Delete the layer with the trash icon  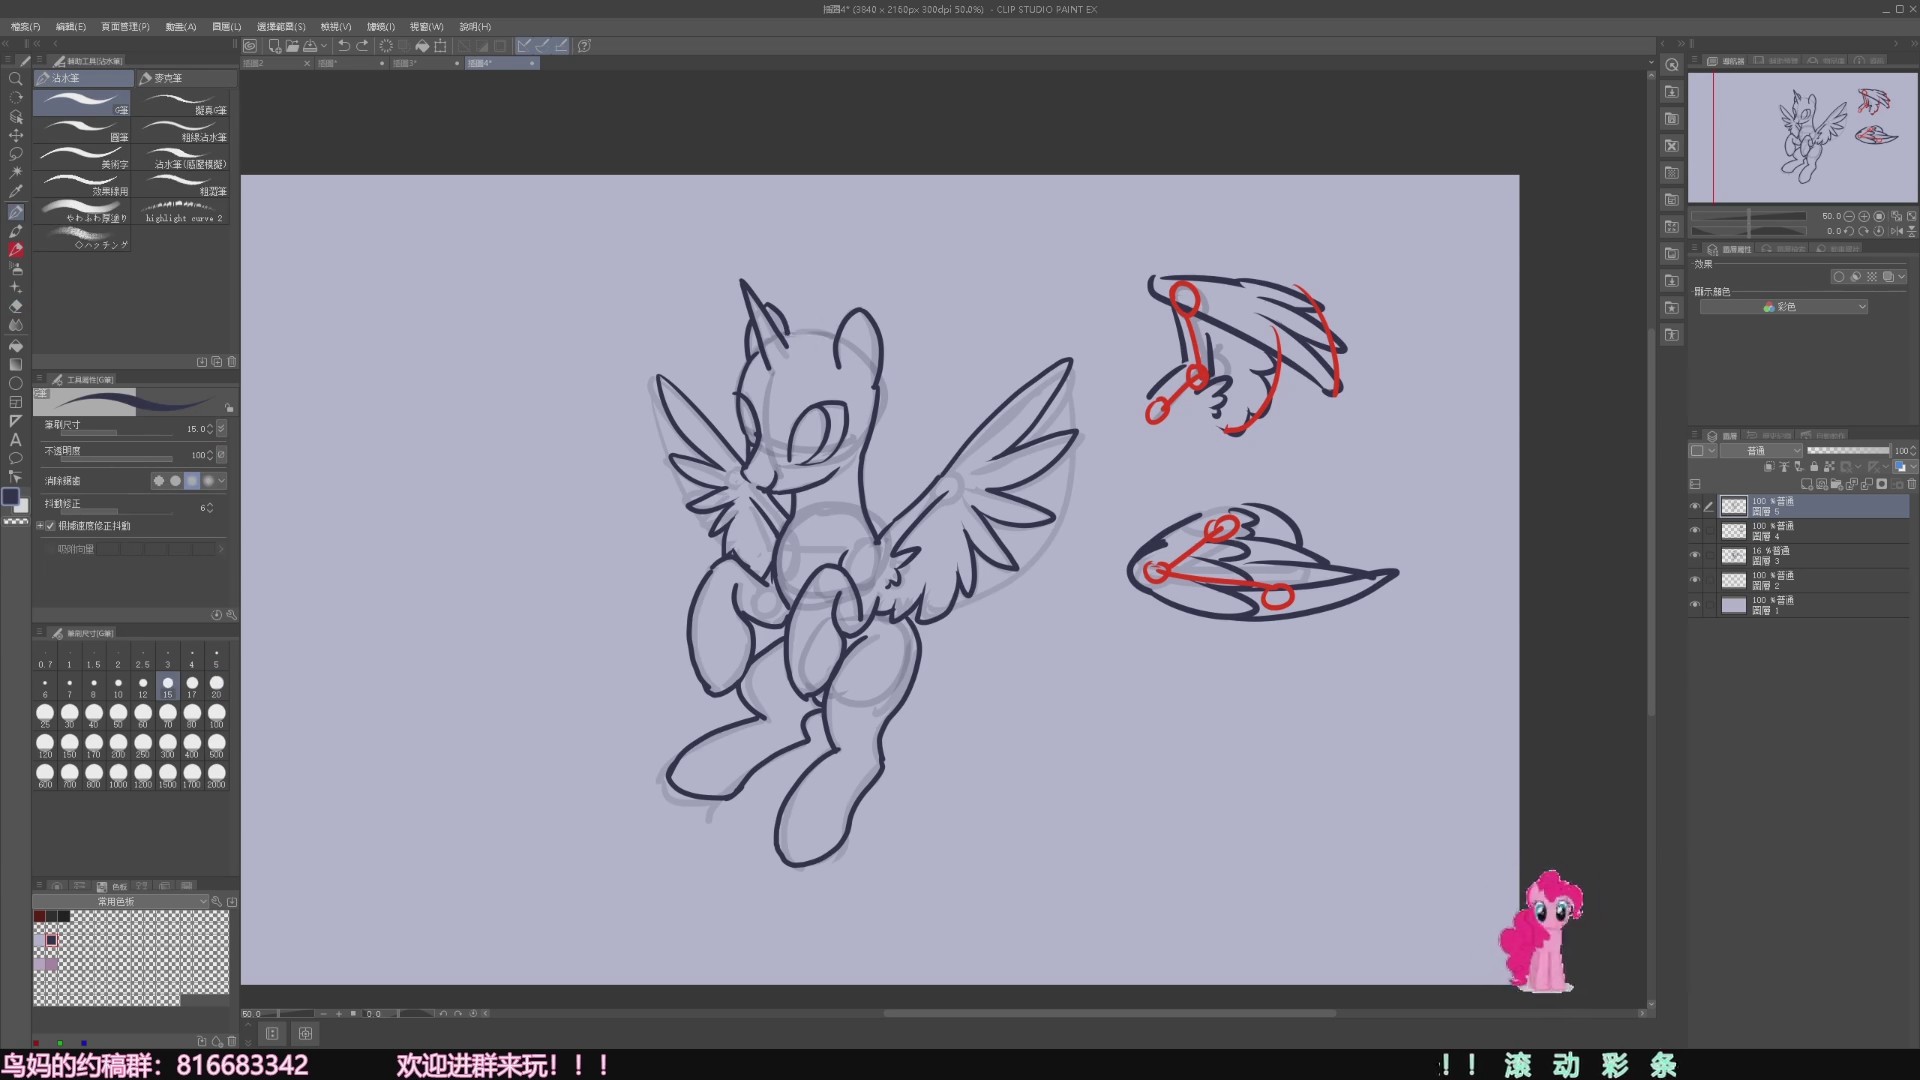click(x=1911, y=484)
